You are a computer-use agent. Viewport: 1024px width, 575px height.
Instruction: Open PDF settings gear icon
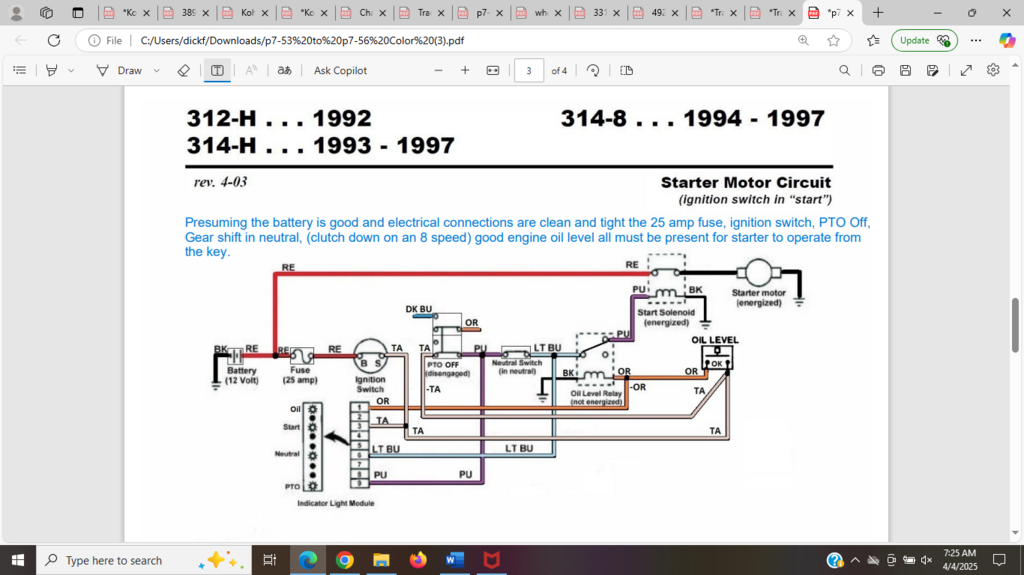pos(993,70)
